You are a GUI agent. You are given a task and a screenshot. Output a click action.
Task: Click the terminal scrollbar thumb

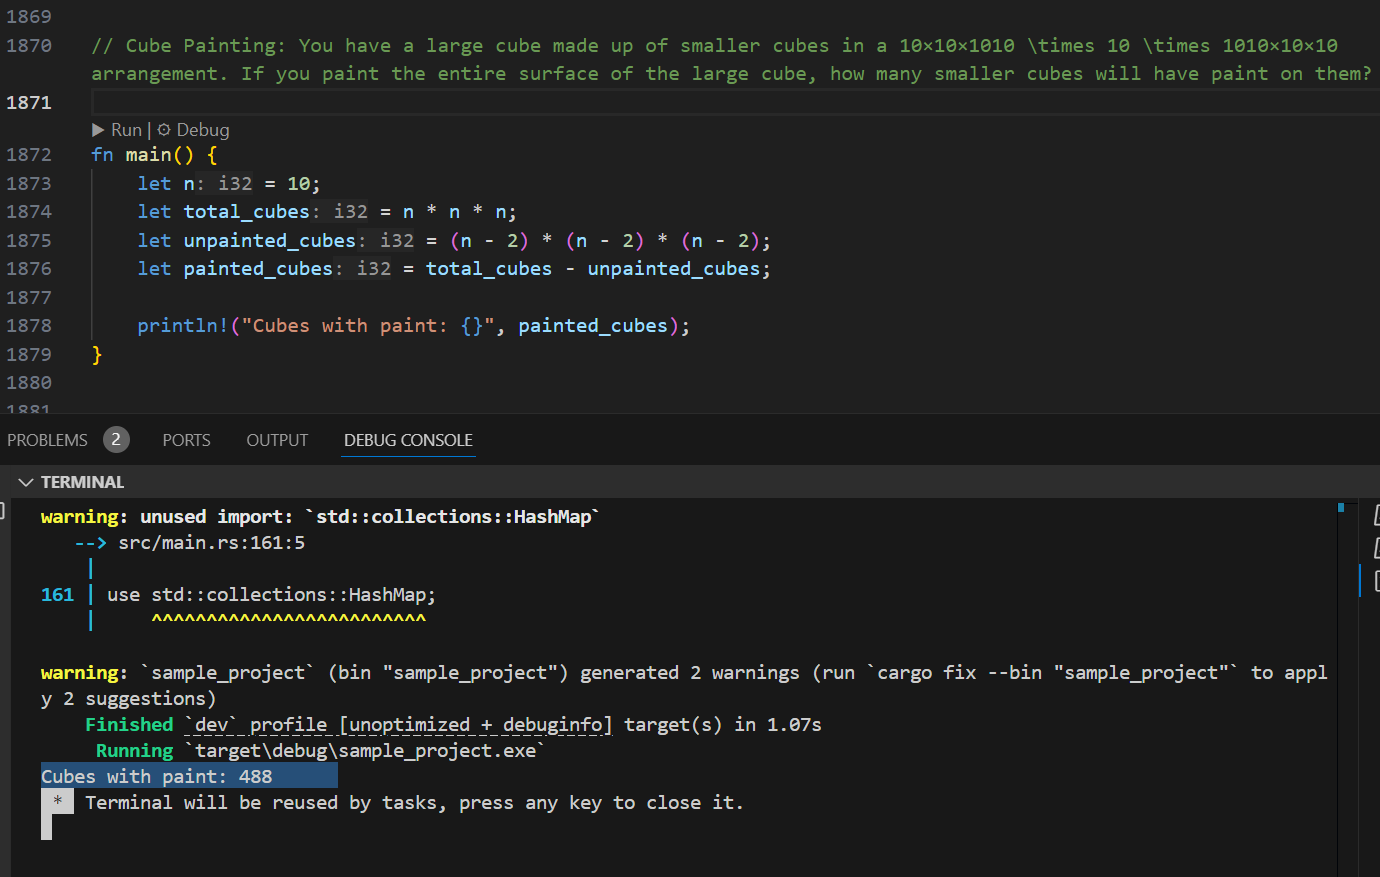(x=1341, y=508)
